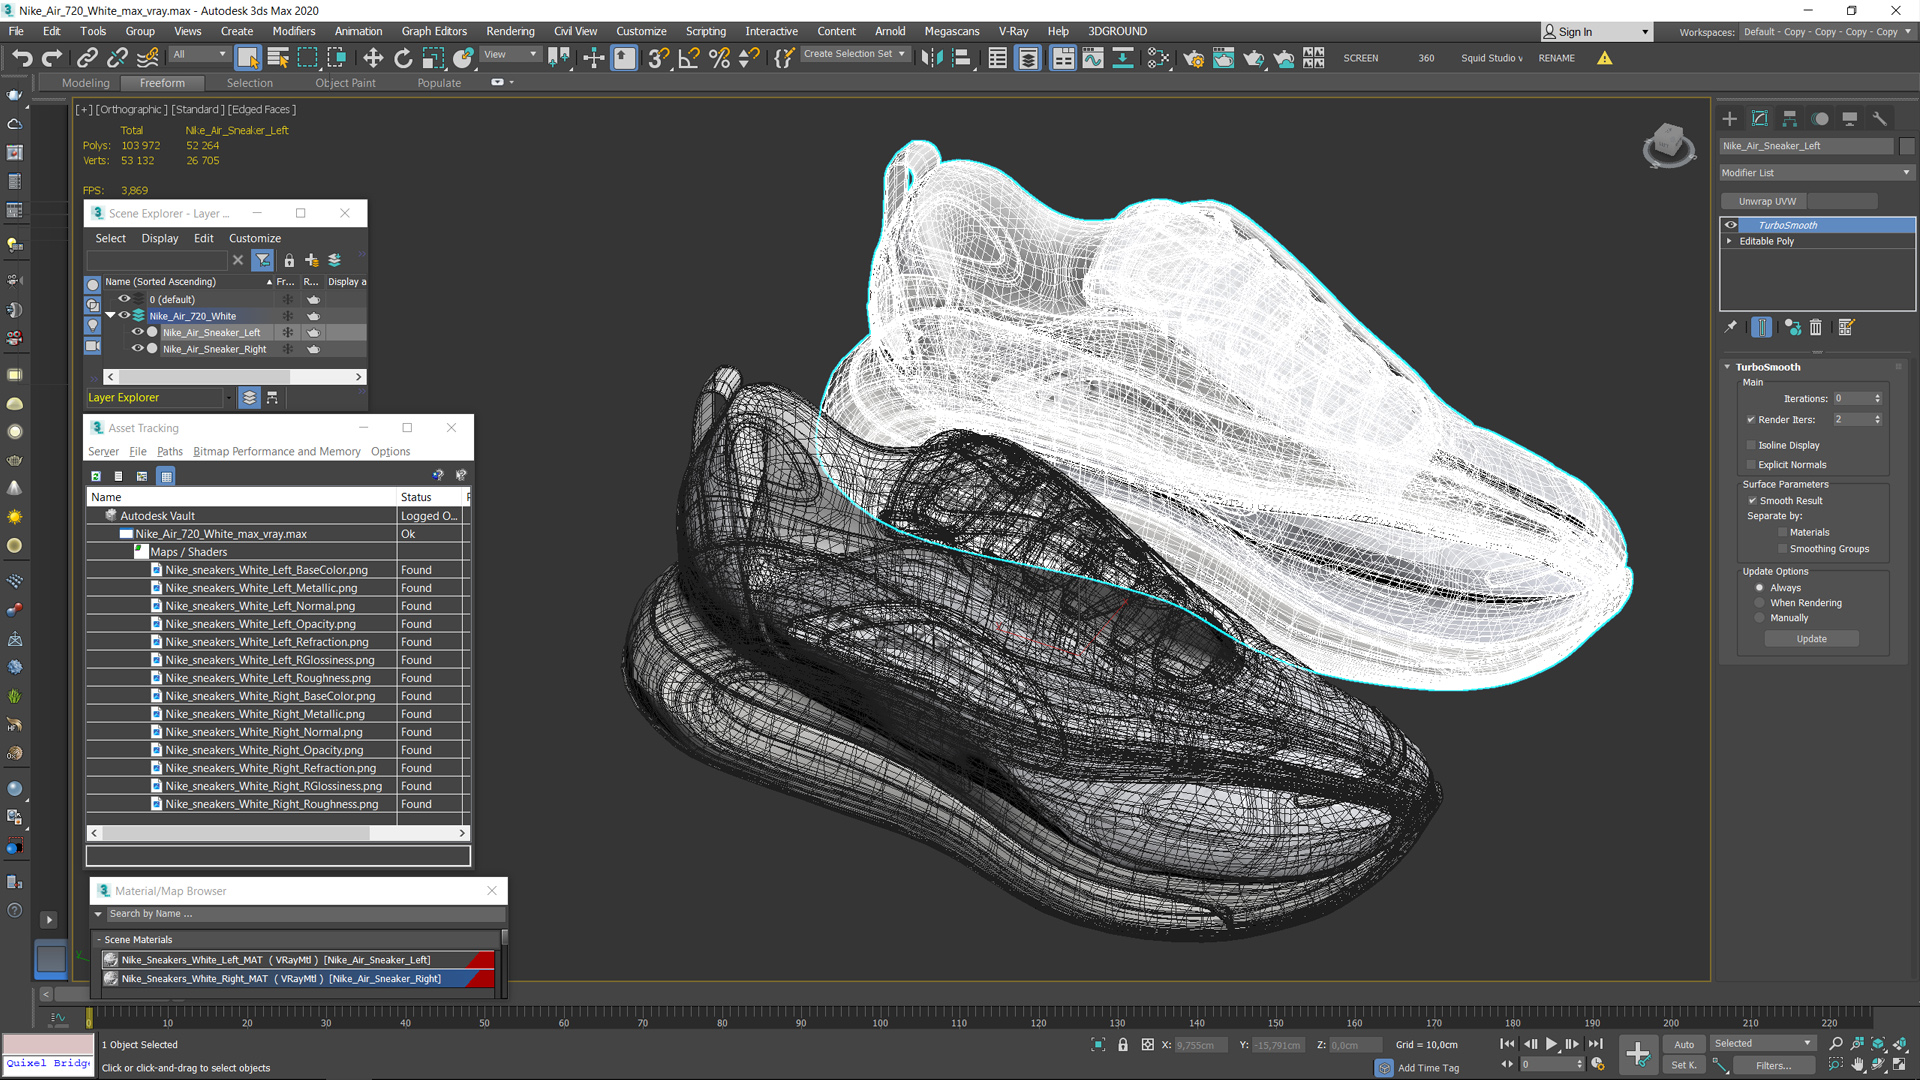Screen dimensions: 1920x1080
Task: Select the When Rendering update option
Action: point(1760,603)
